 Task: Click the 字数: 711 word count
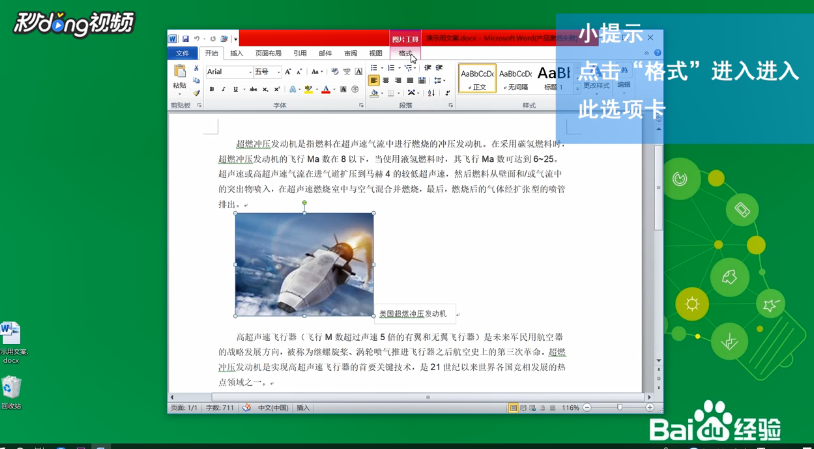click(x=220, y=408)
